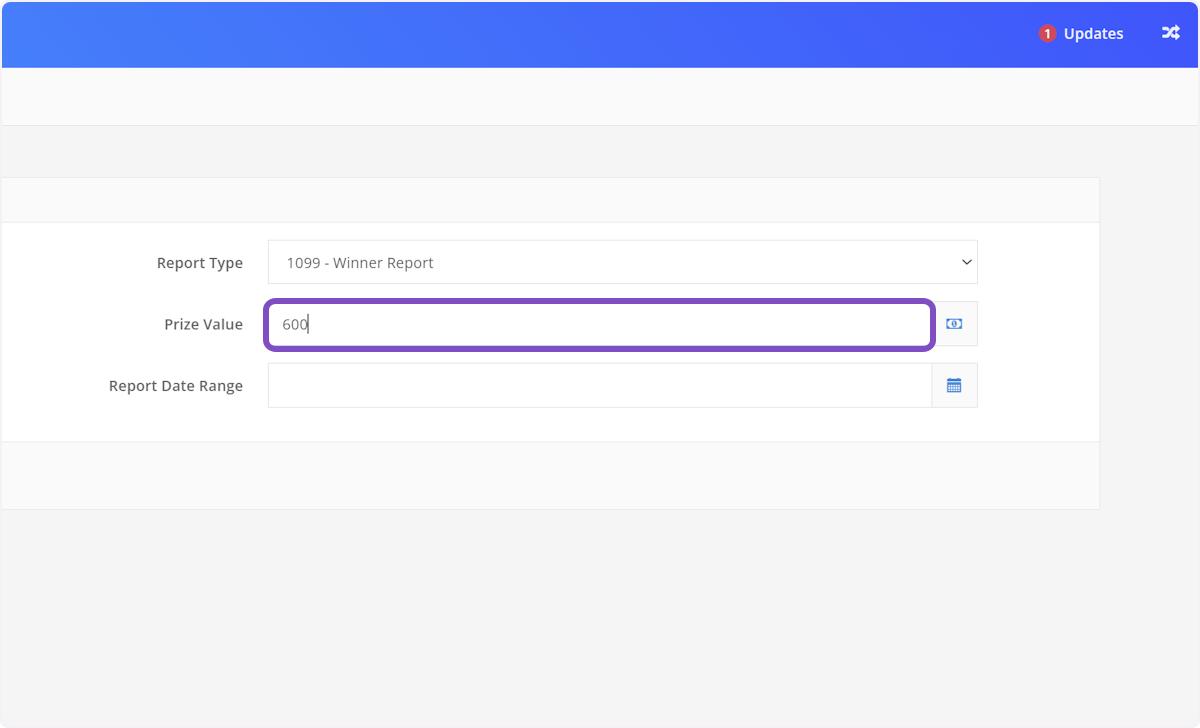The image size is (1200, 728).
Task: Click the money bill icon
Action: pyautogui.click(x=954, y=324)
